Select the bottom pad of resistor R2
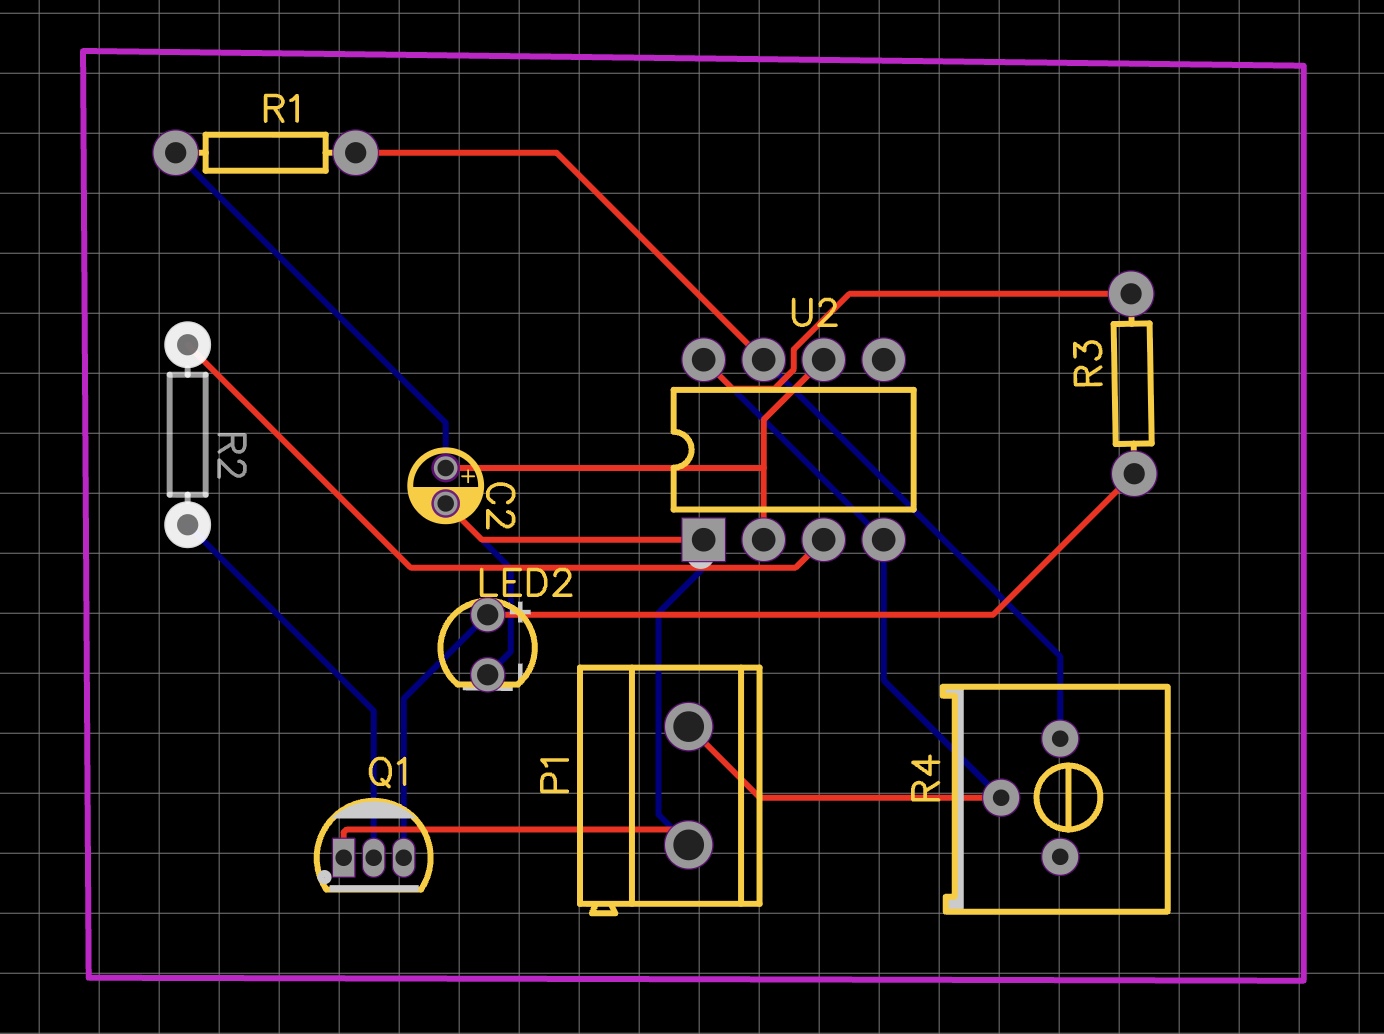Image resolution: width=1384 pixels, height=1034 pixels. click(187, 524)
